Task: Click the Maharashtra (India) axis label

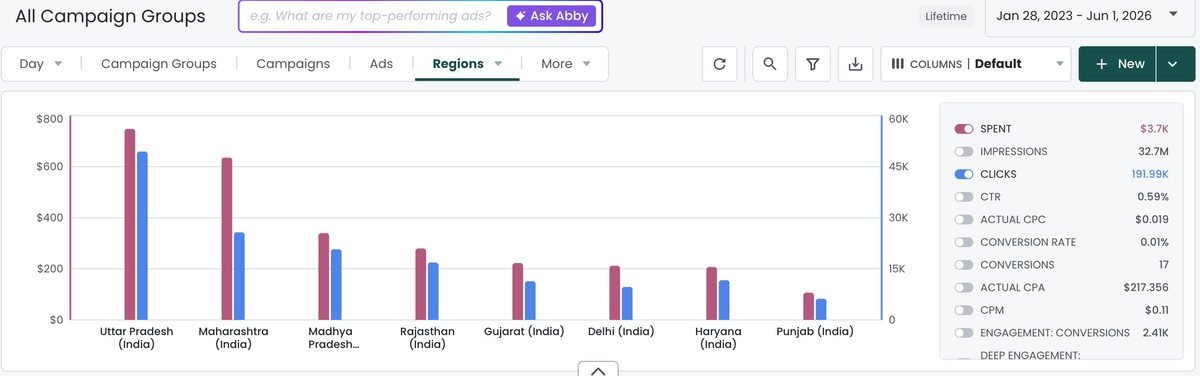Action: (233, 337)
